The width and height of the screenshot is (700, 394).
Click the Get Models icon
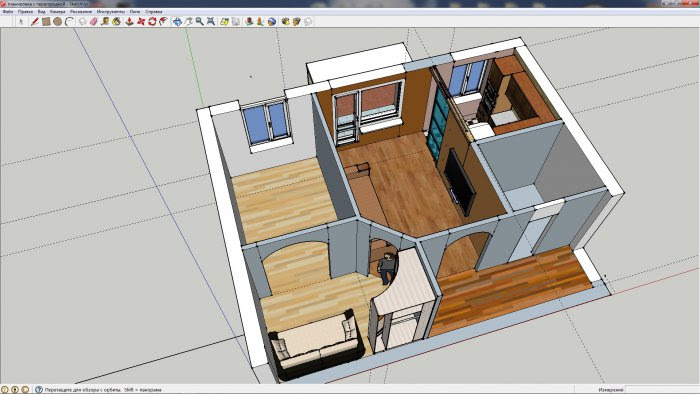286,21
